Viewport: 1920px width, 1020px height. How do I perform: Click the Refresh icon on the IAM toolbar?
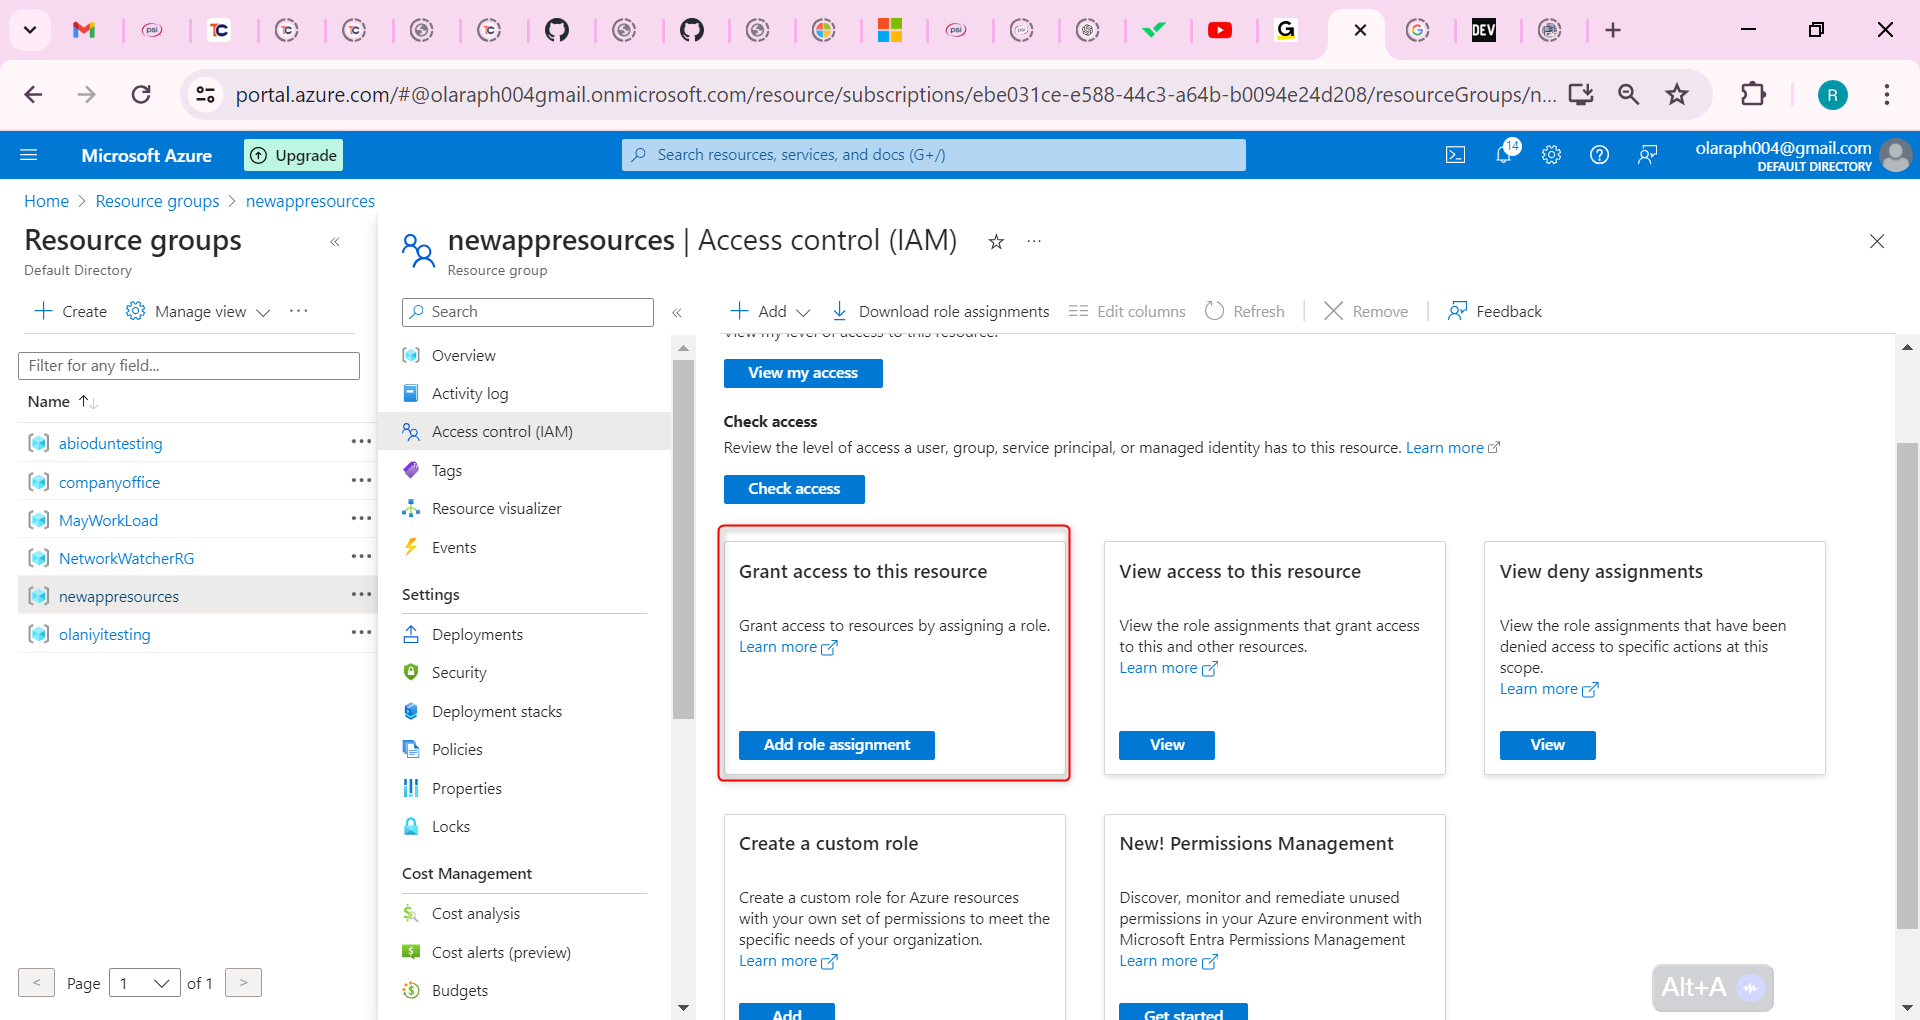(1215, 311)
